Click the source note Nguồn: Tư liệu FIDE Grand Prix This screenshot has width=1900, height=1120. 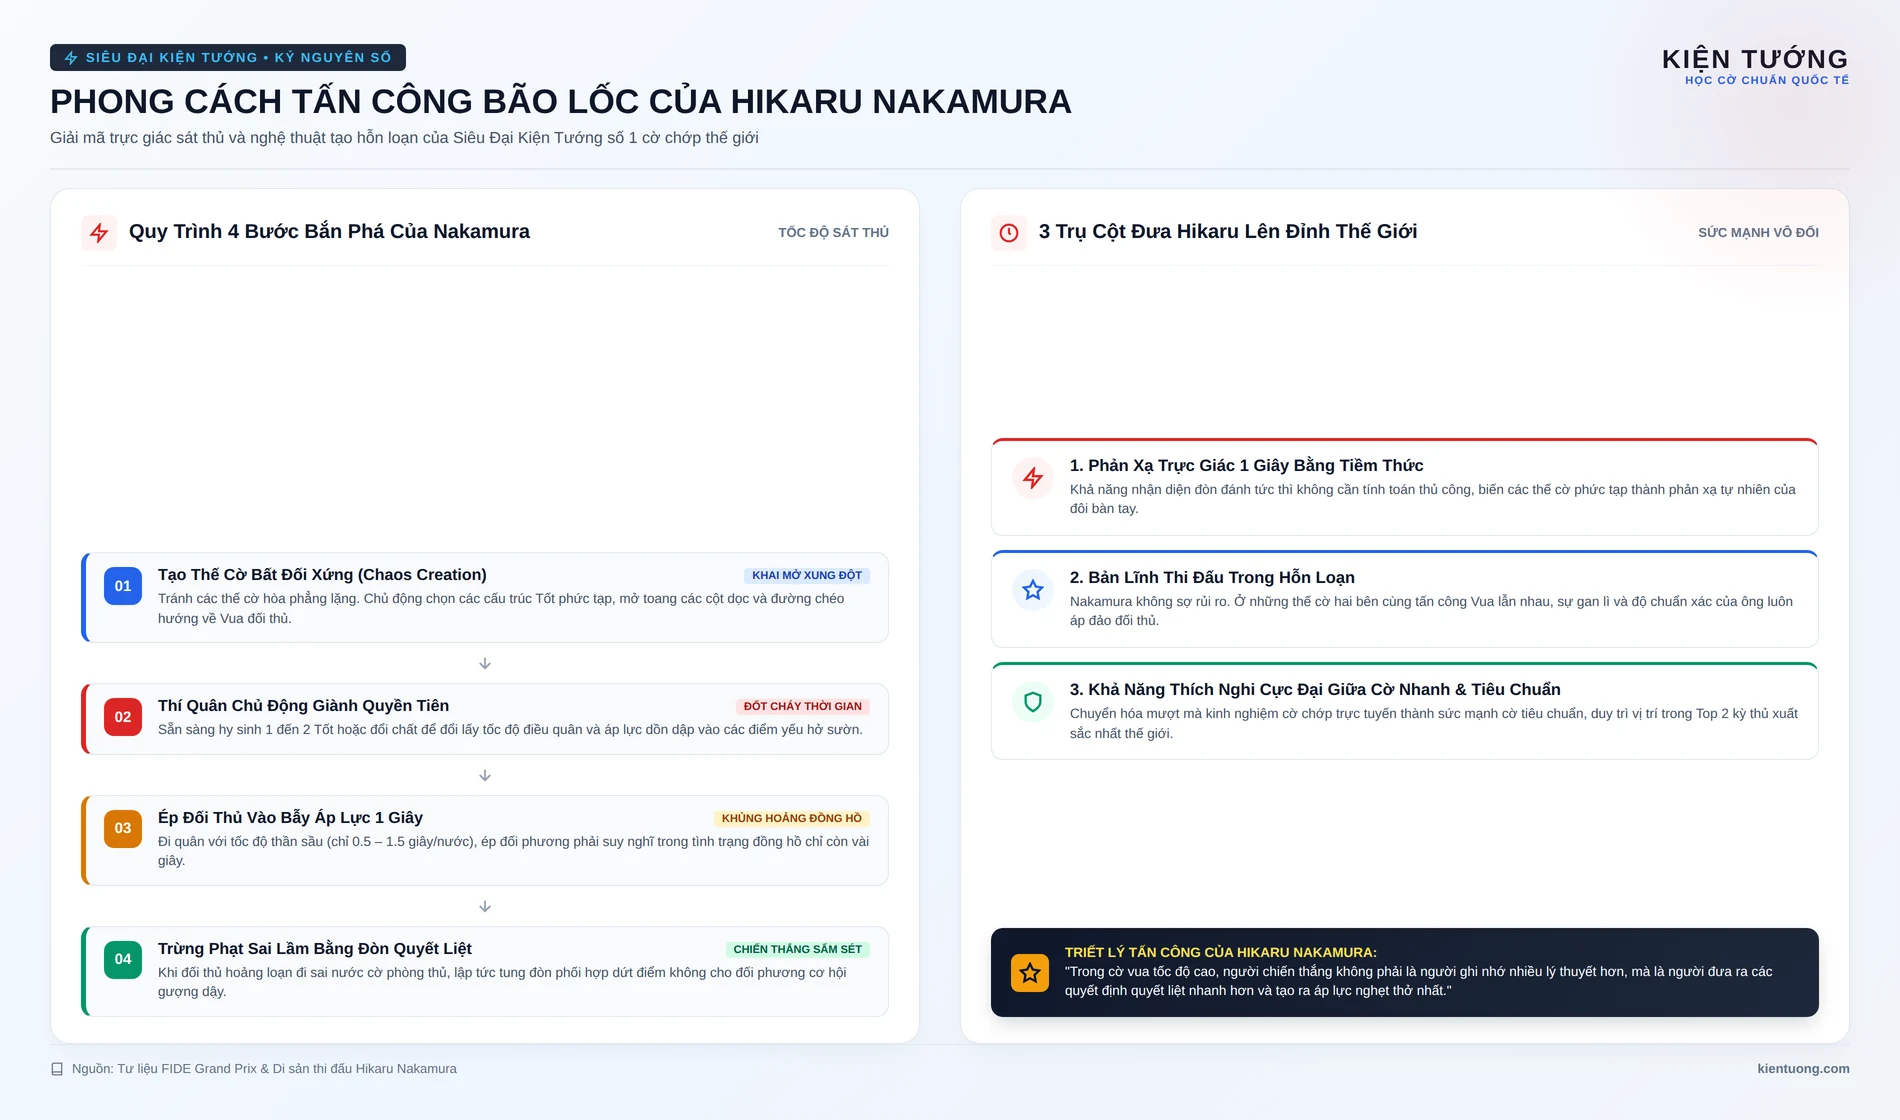click(264, 1069)
